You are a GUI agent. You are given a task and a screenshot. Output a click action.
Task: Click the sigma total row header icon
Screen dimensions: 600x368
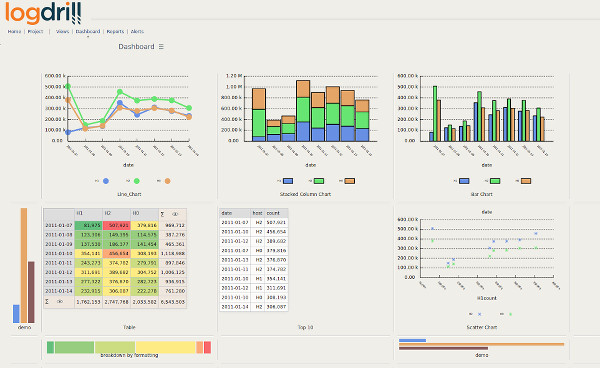(x=47, y=302)
